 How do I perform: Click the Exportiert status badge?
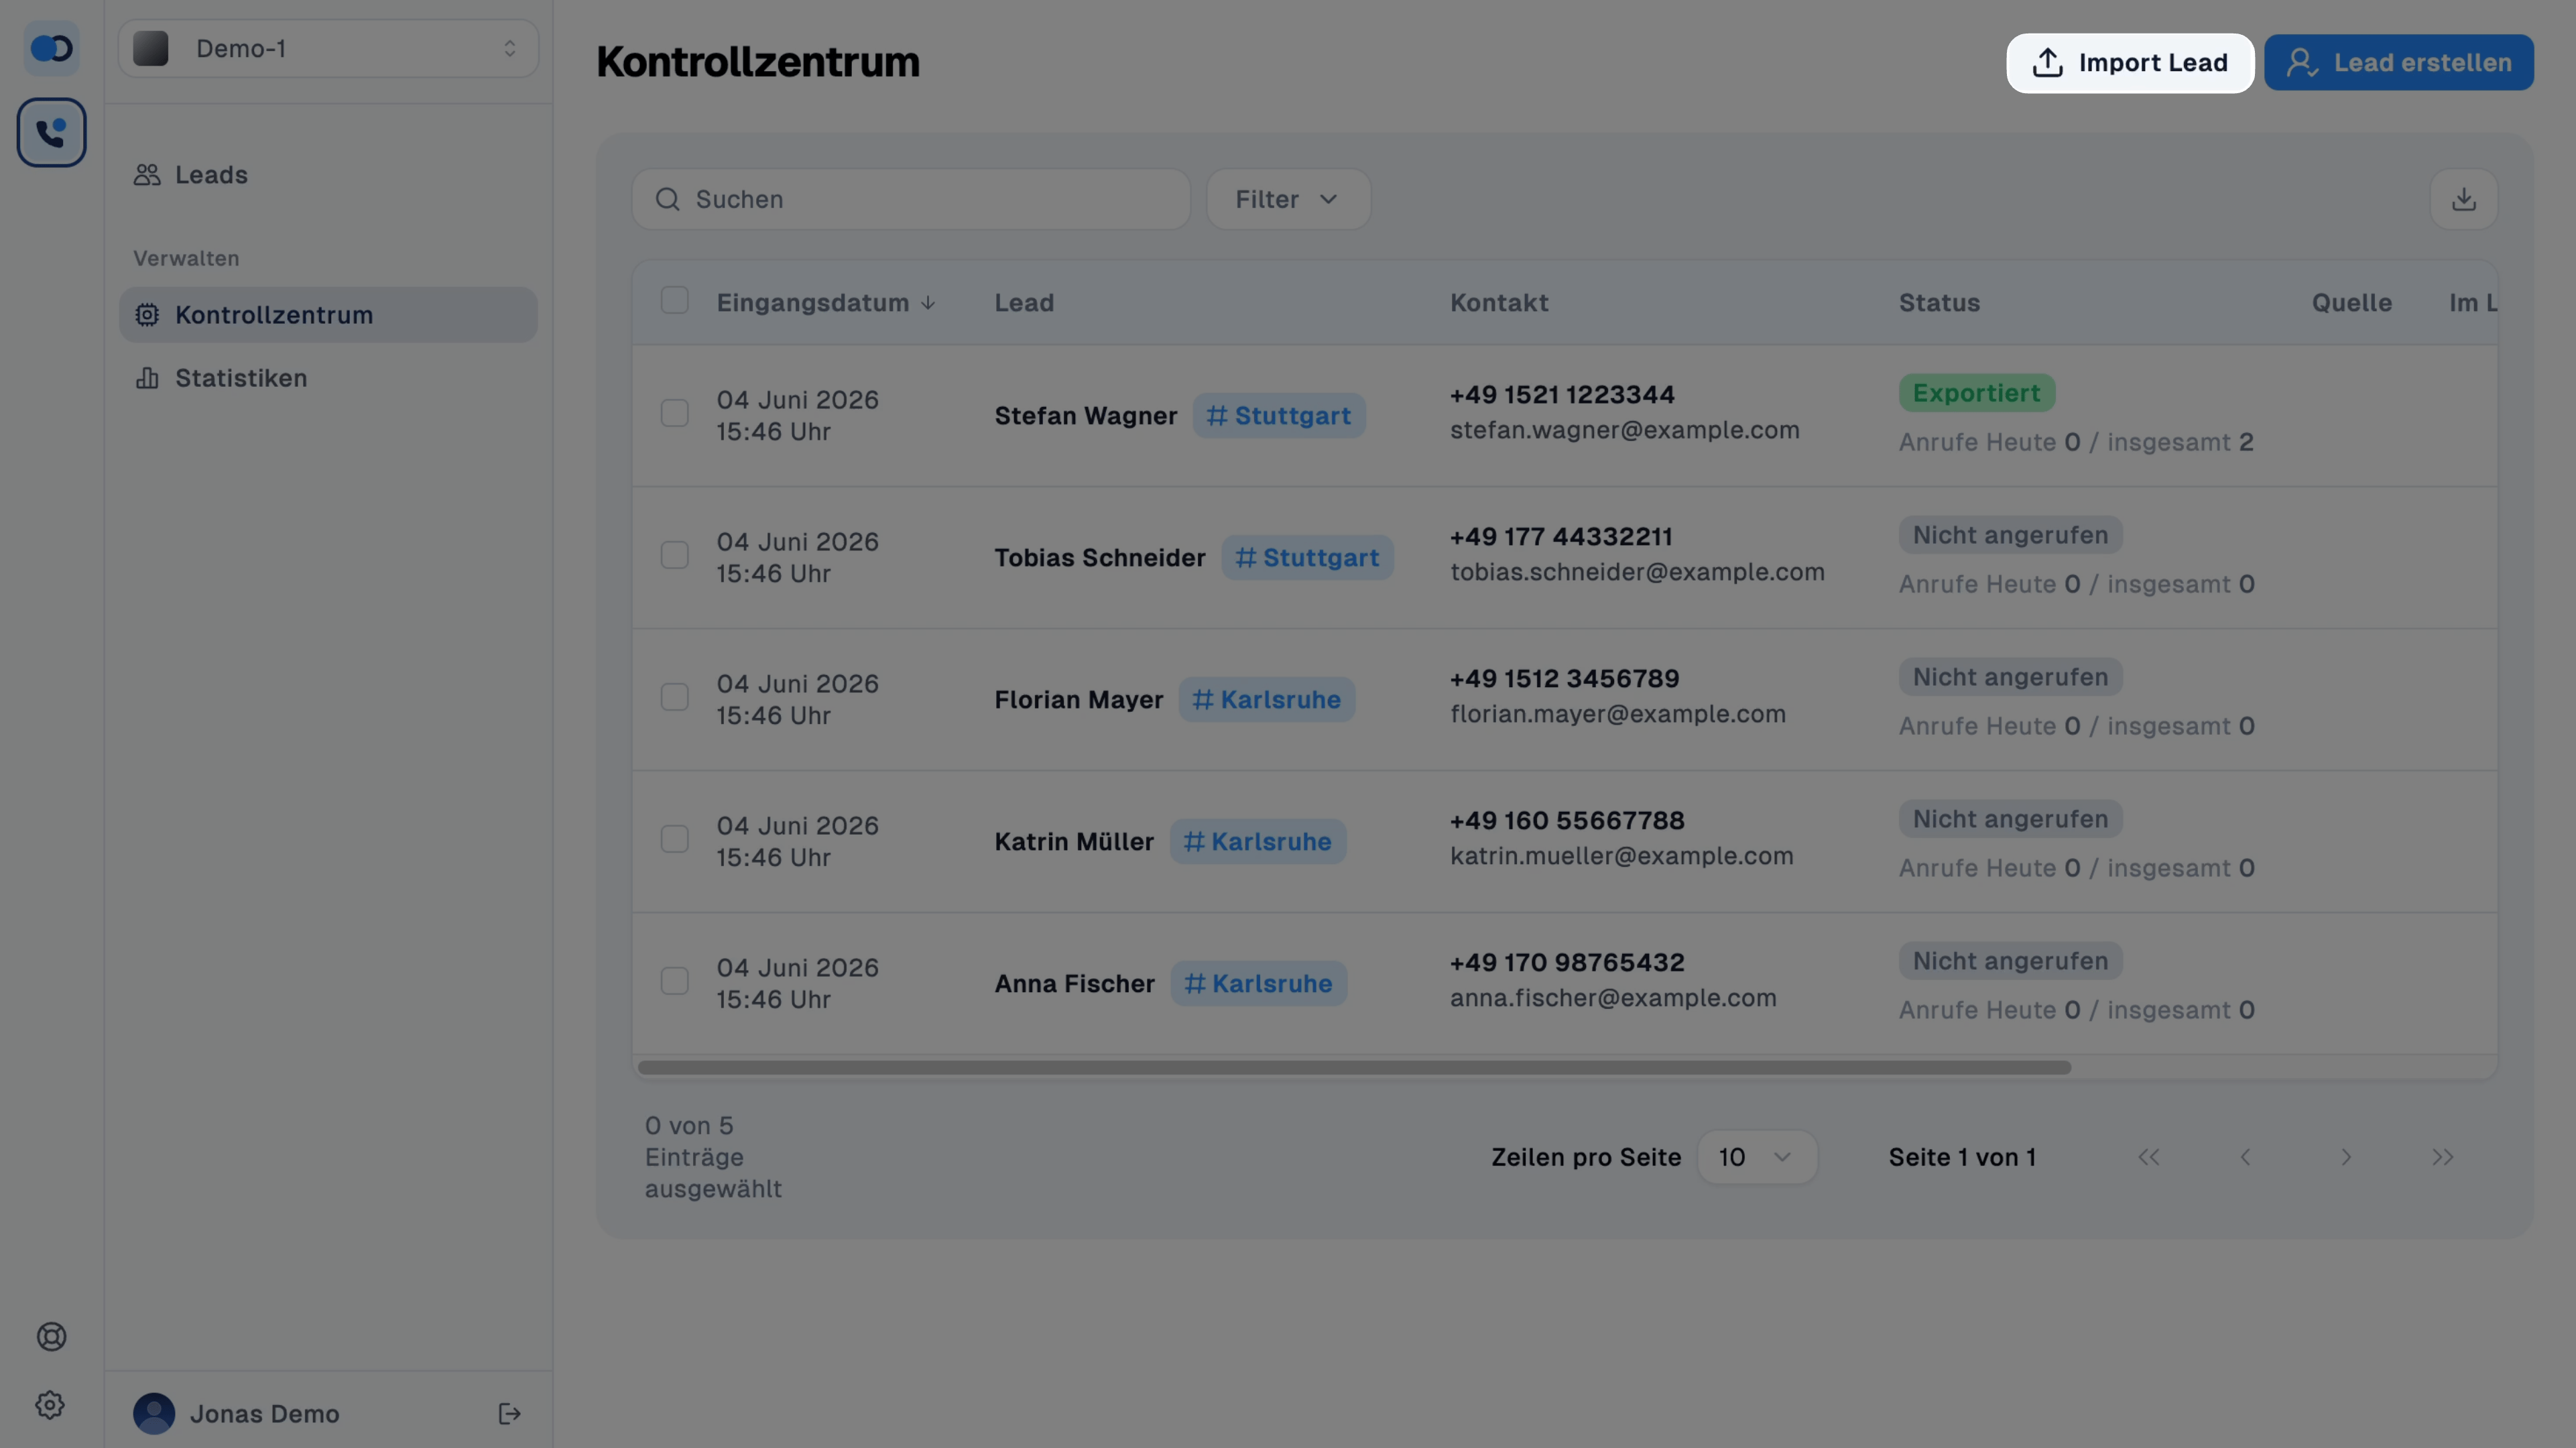[x=1977, y=393]
